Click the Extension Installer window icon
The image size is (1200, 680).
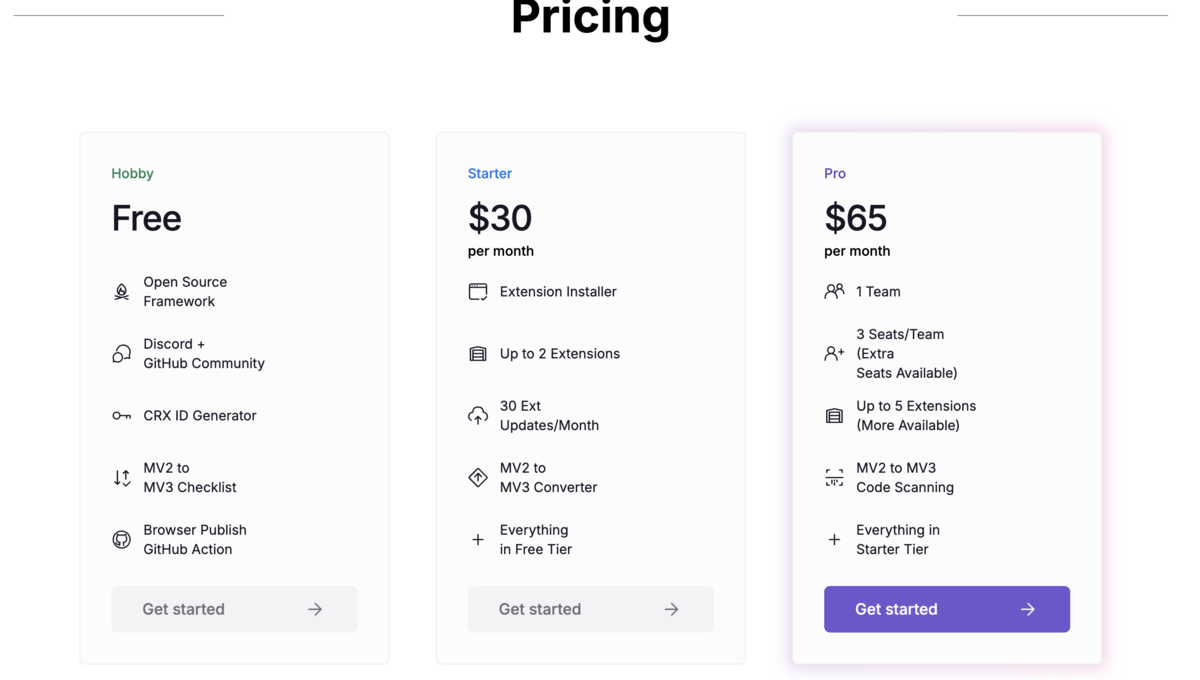tap(478, 292)
